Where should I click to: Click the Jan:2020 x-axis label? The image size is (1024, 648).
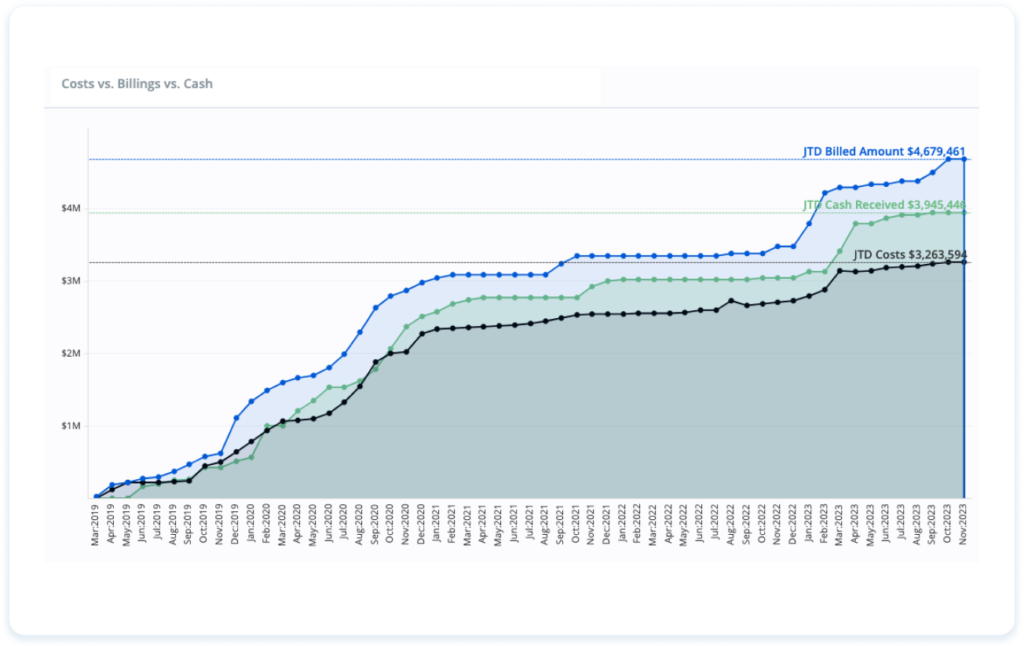click(250, 525)
